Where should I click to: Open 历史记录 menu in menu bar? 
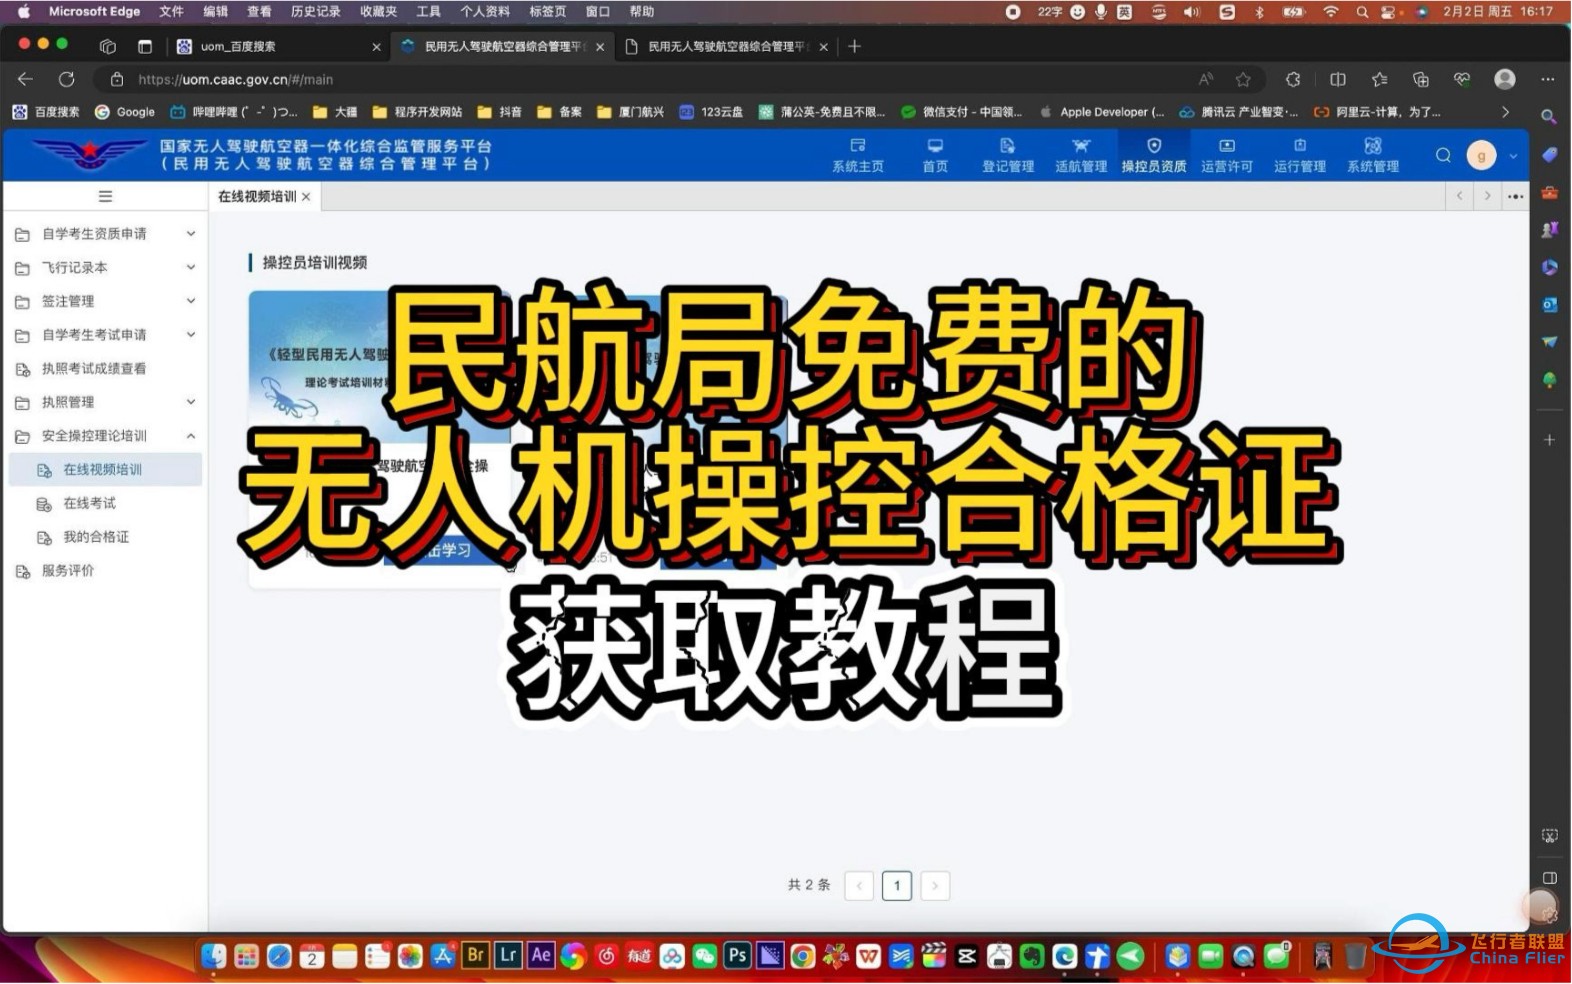[x=315, y=12]
